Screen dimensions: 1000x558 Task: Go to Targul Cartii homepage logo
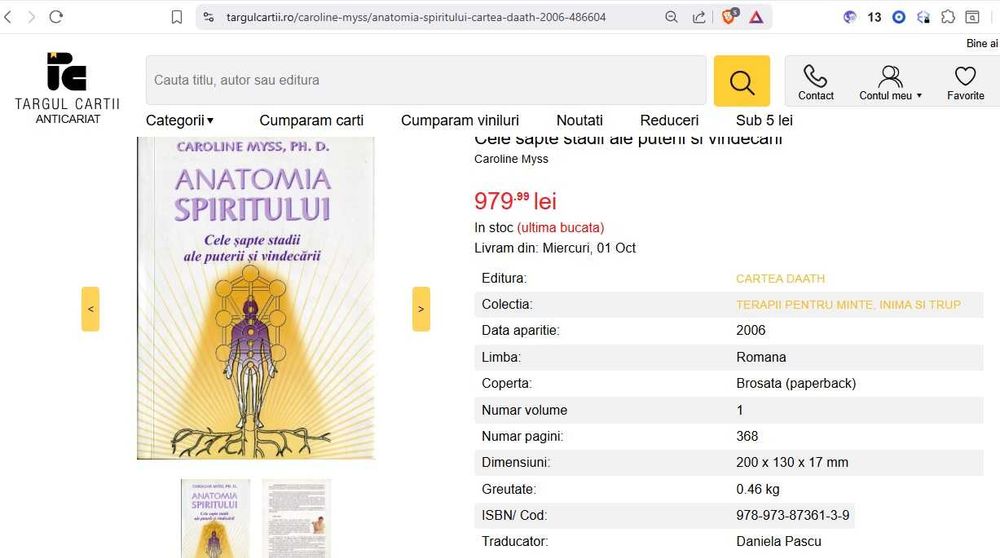(x=67, y=88)
